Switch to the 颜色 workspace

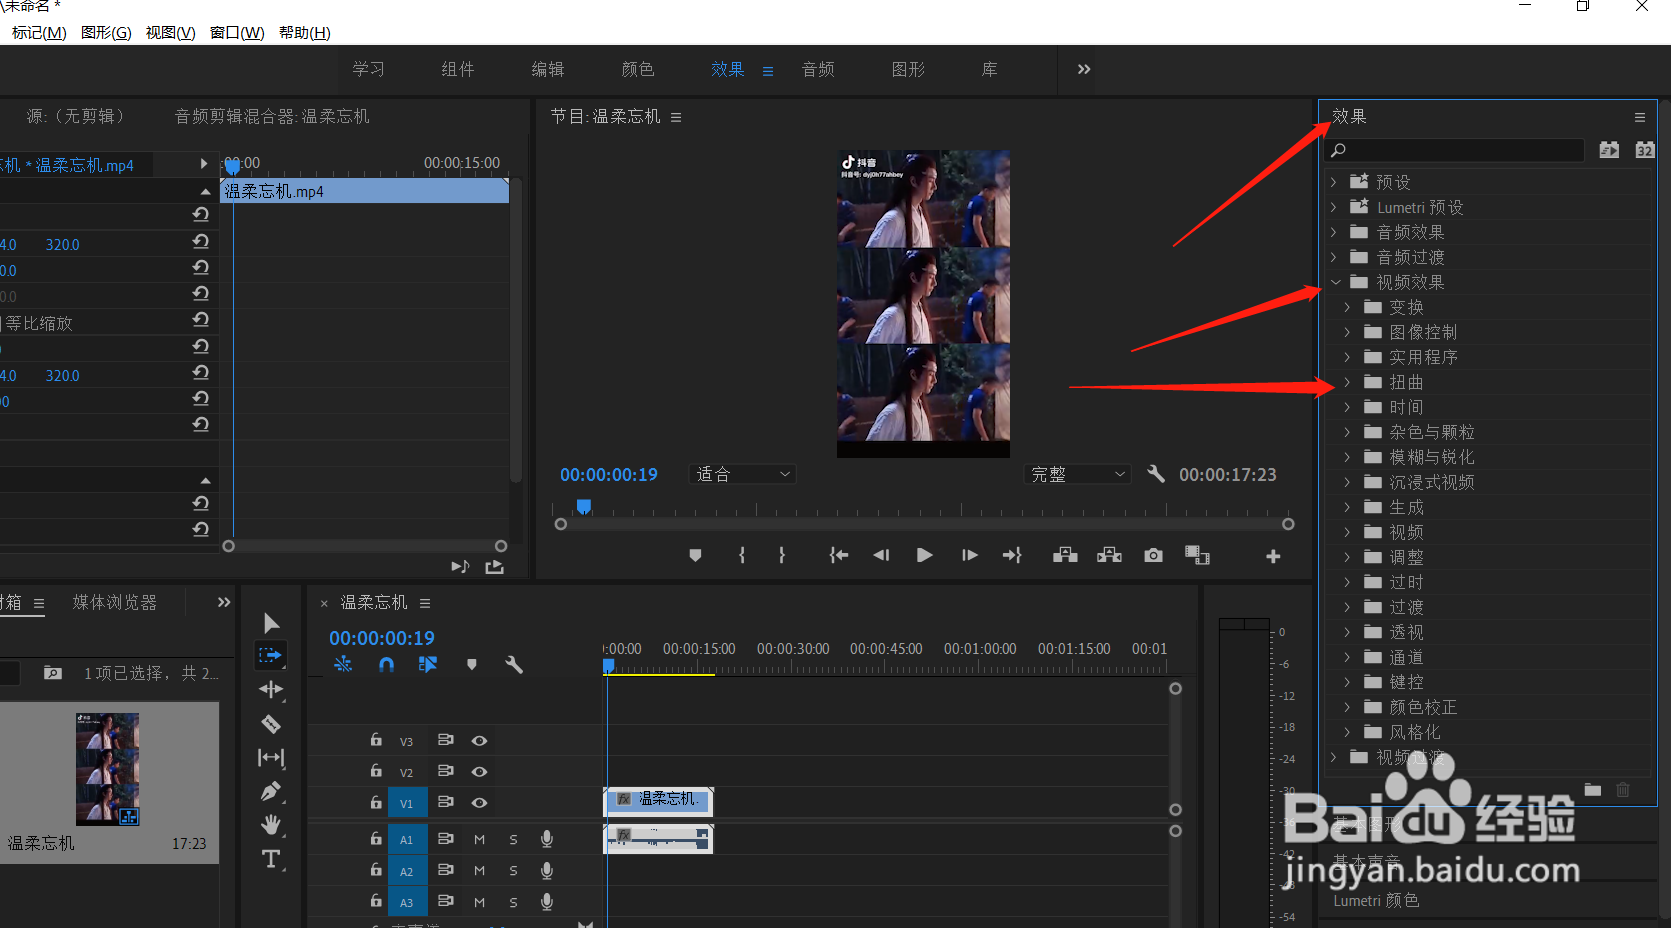click(x=638, y=69)
